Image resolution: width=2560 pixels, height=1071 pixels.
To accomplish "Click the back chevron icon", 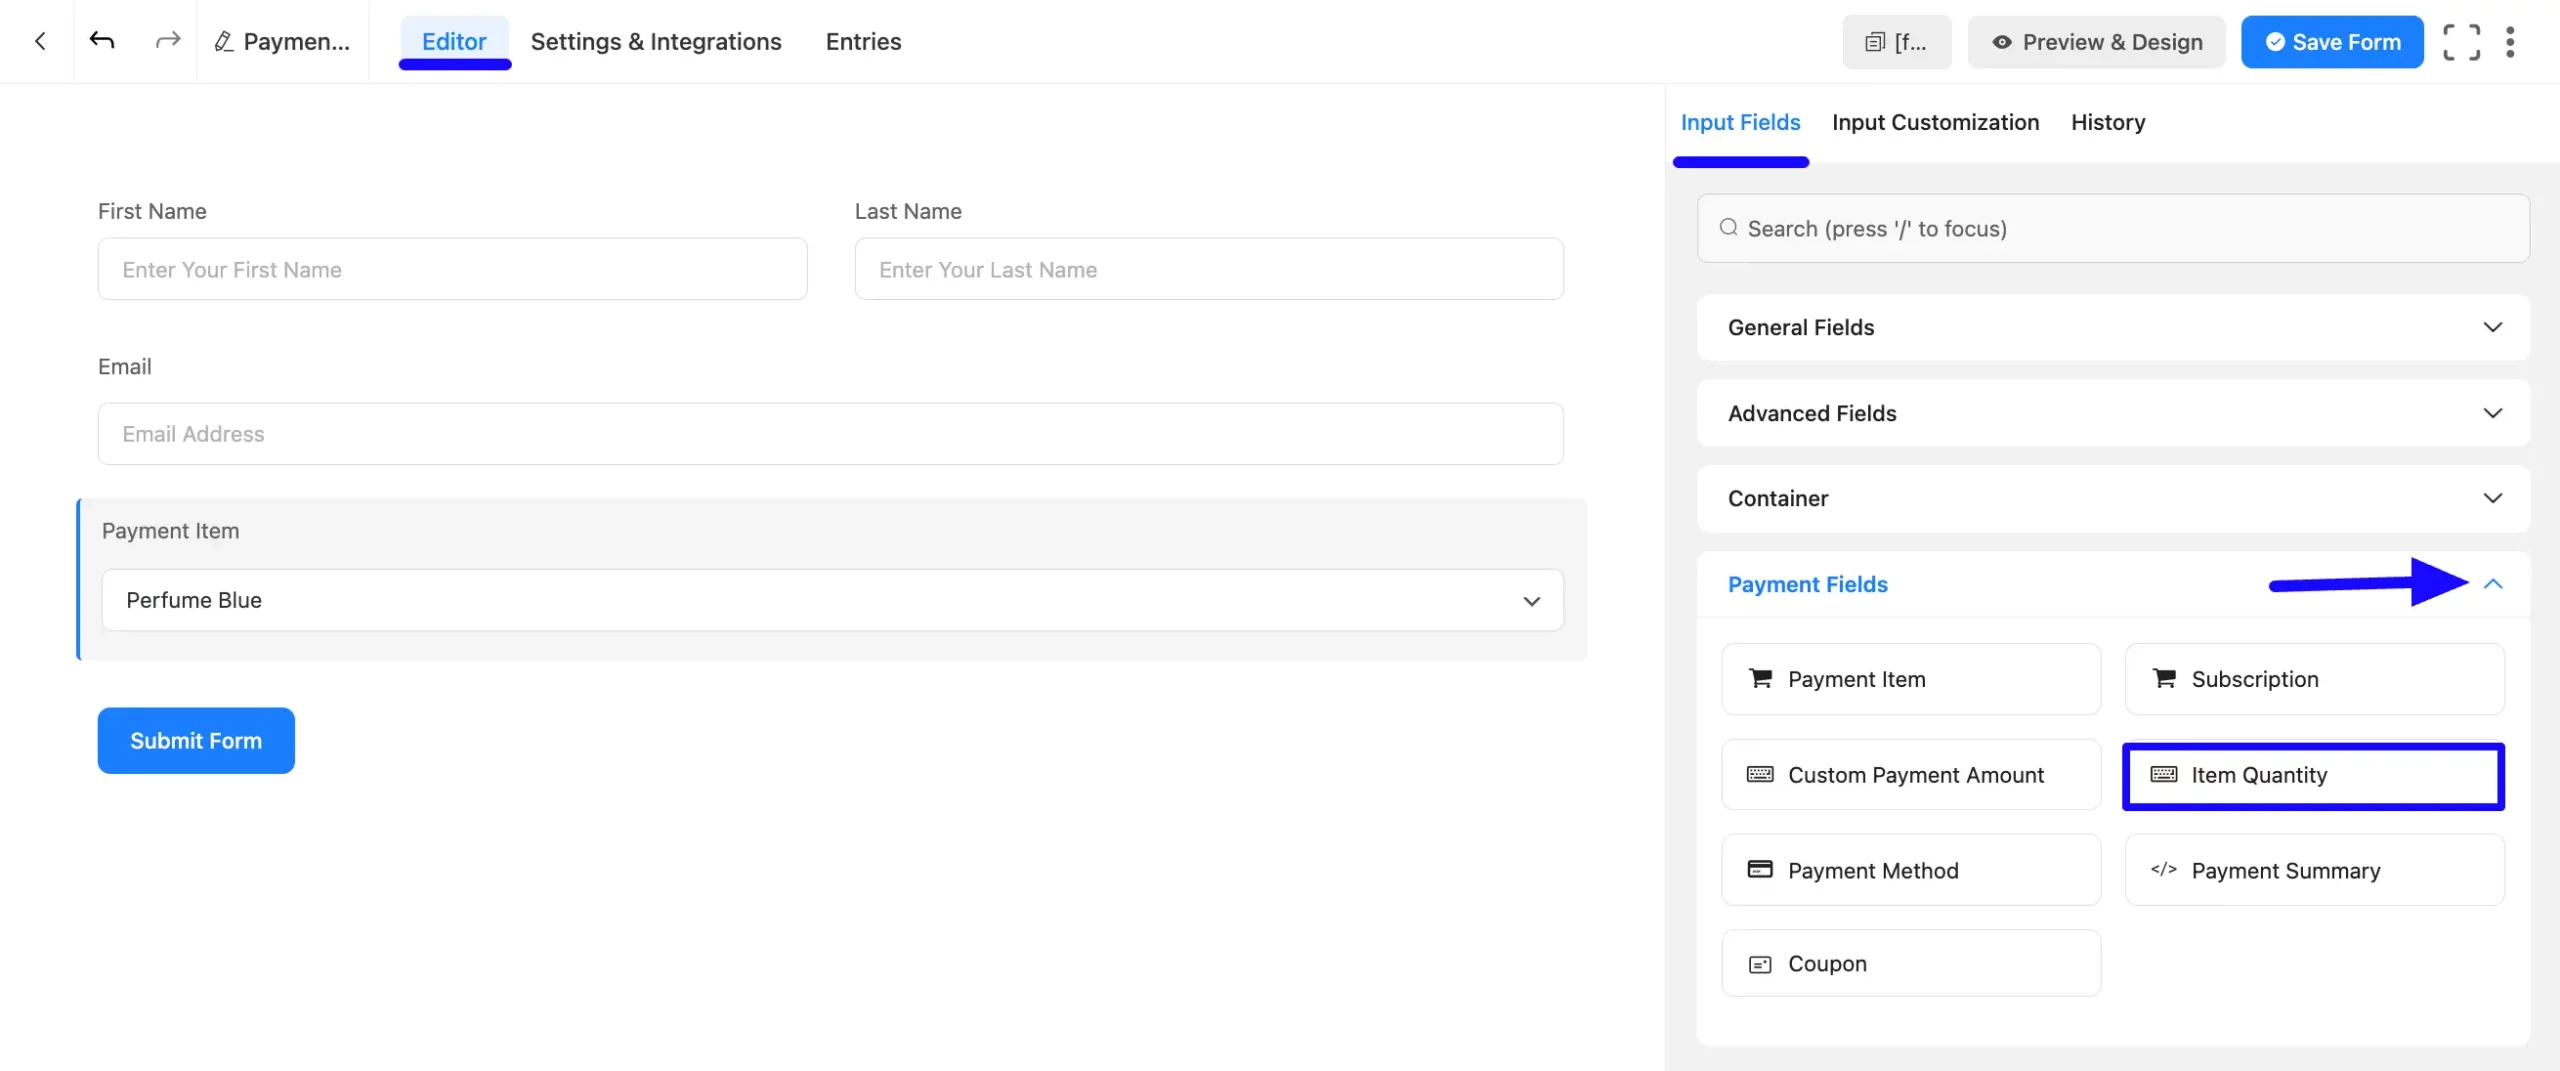I will [39, 41].
